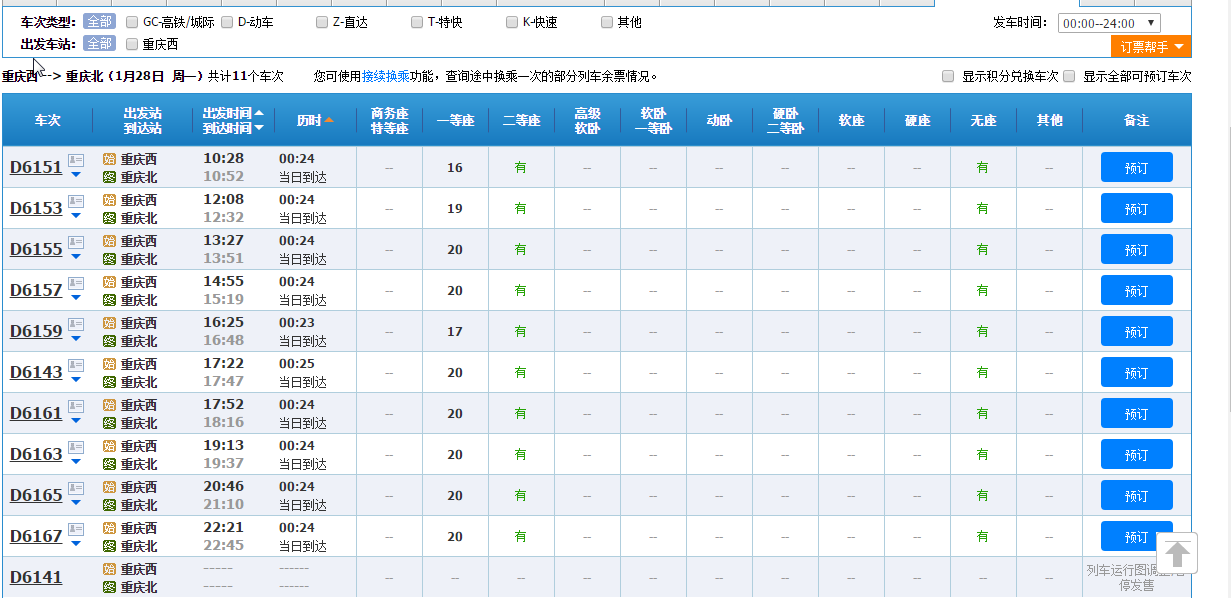Viewport: 1231px width, 598px height.
Task: Expand D6153 details with the blue arrow
Action: (x=76, y=215)
